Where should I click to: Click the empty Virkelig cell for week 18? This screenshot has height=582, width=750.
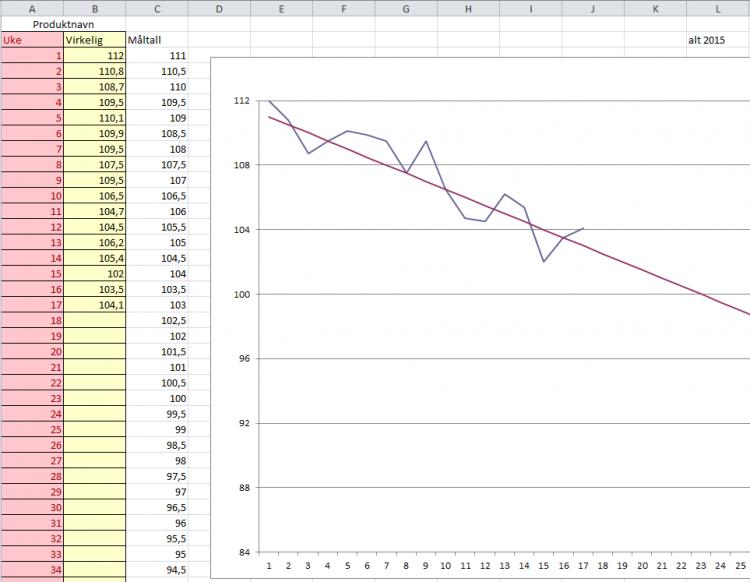pos(95,320)
